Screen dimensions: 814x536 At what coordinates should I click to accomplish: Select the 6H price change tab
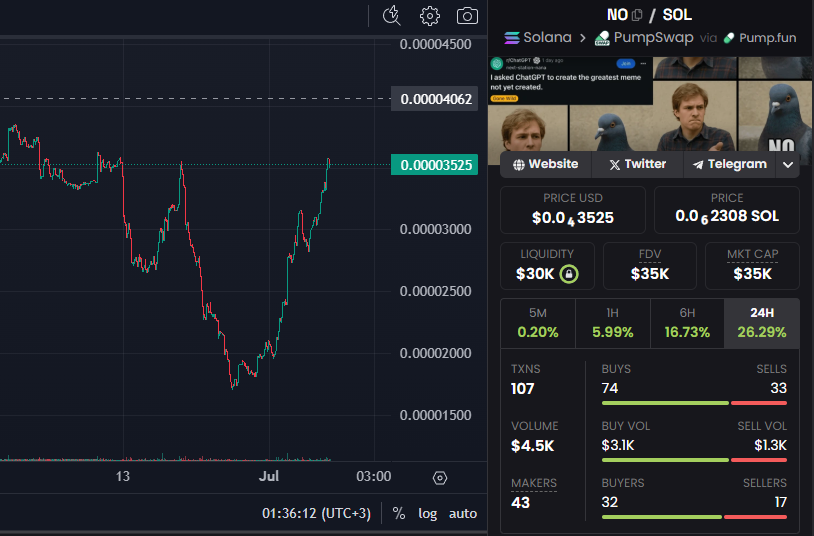pyautogui.click(x=687, y=323)
